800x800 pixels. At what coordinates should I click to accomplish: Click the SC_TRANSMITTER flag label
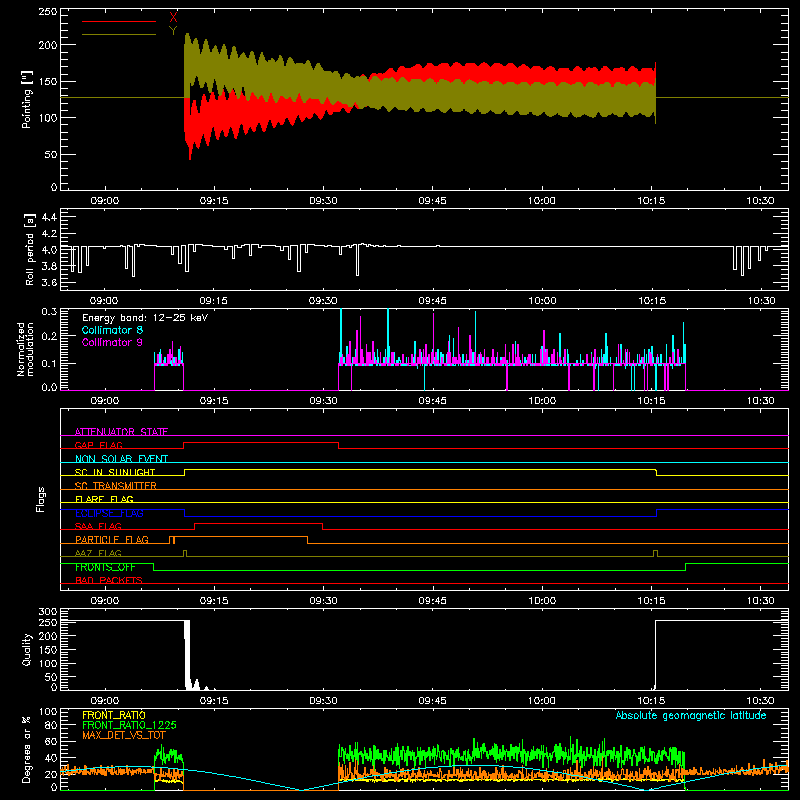(116, 486)
